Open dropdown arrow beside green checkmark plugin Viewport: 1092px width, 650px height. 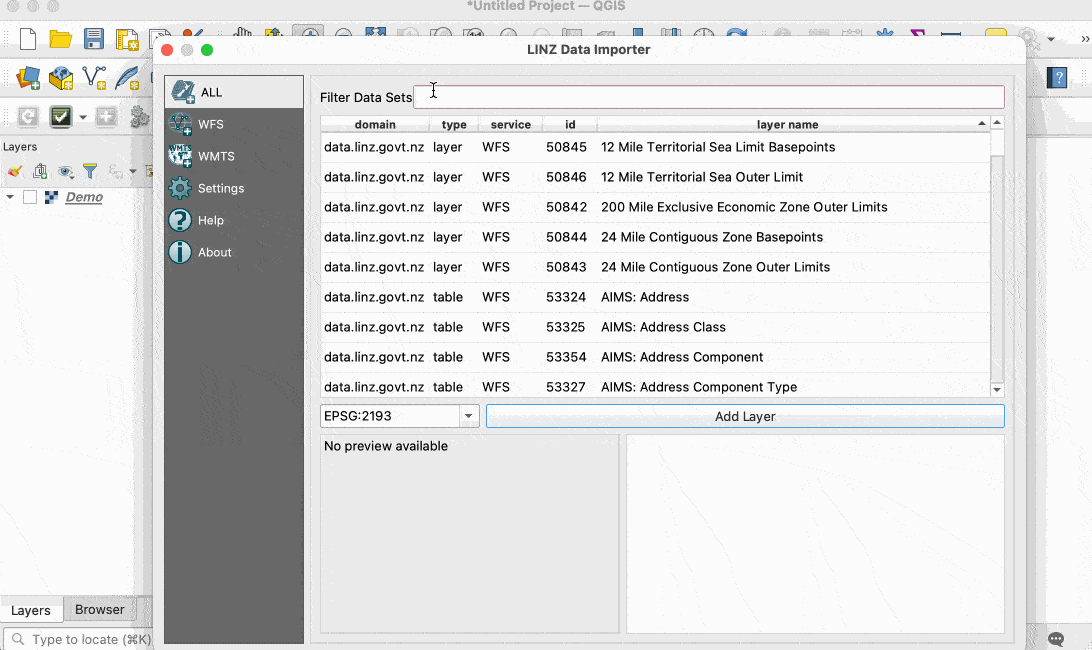tap(83, 117)
